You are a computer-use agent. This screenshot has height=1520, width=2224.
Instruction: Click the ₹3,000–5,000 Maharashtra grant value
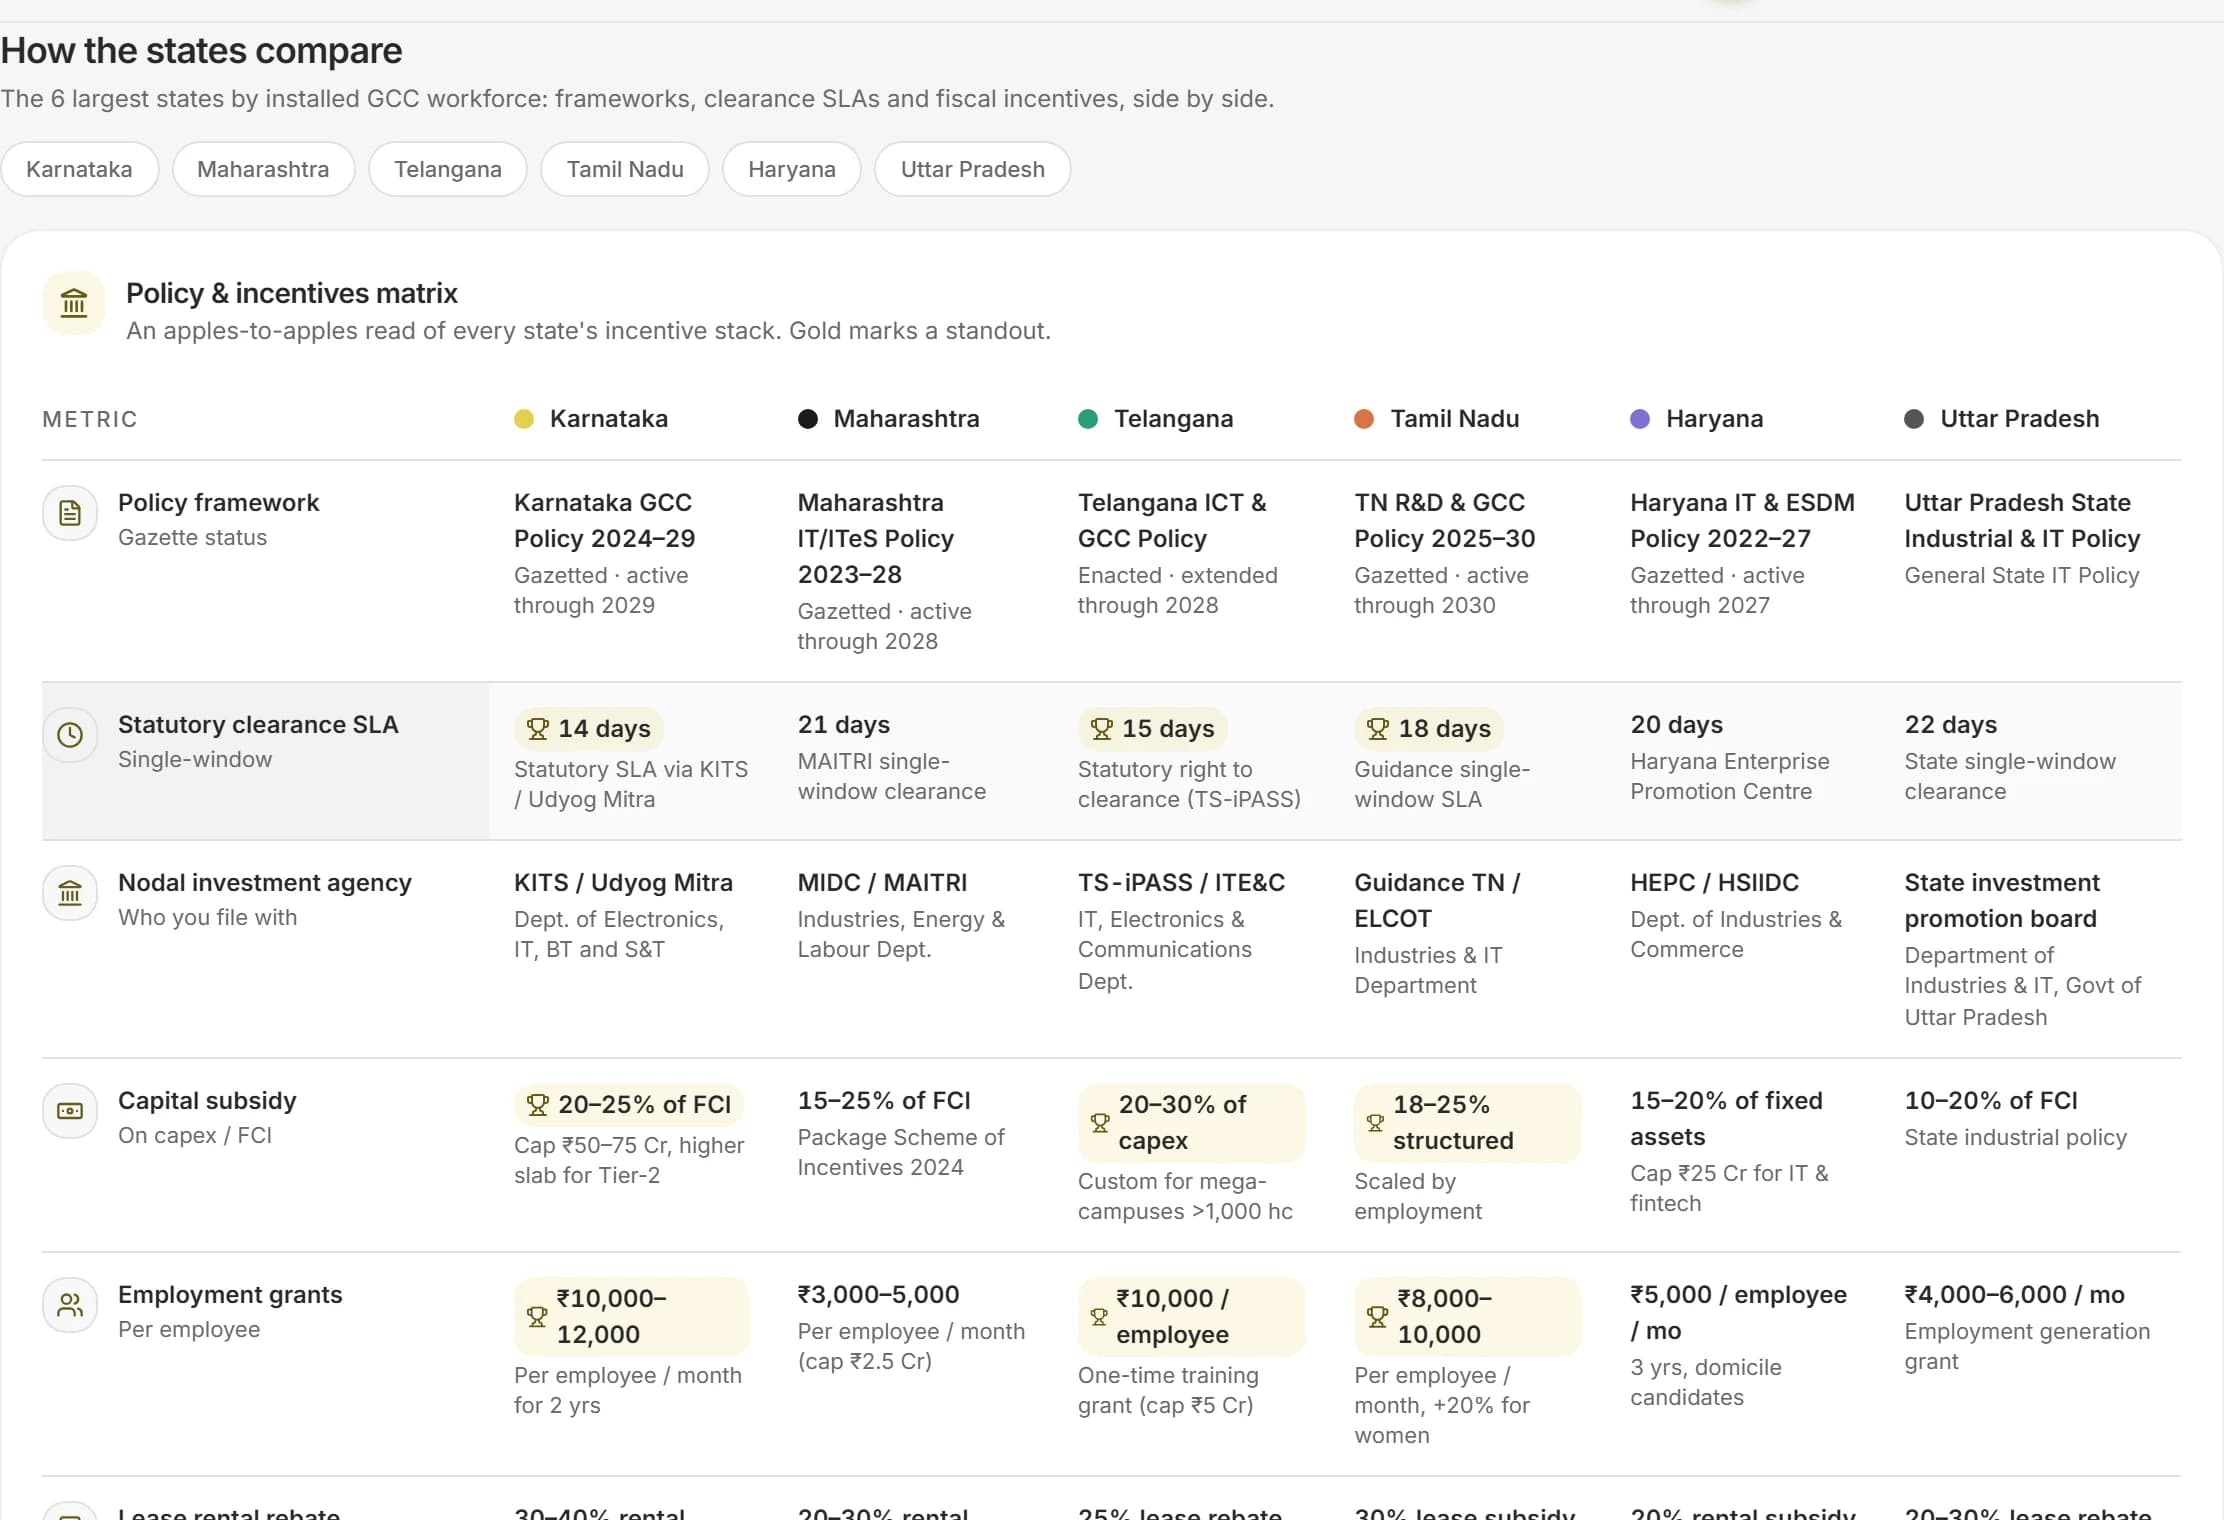[878, 1295]
